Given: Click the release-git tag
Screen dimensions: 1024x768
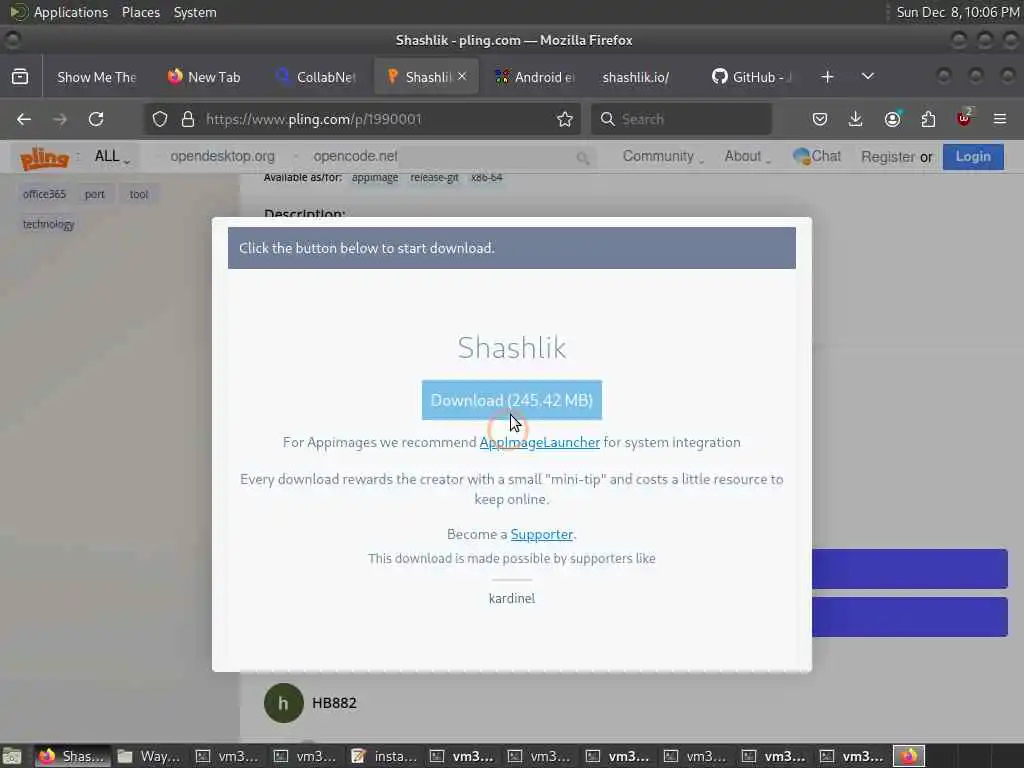Looking at the screenshot, I should coord(434,178).
